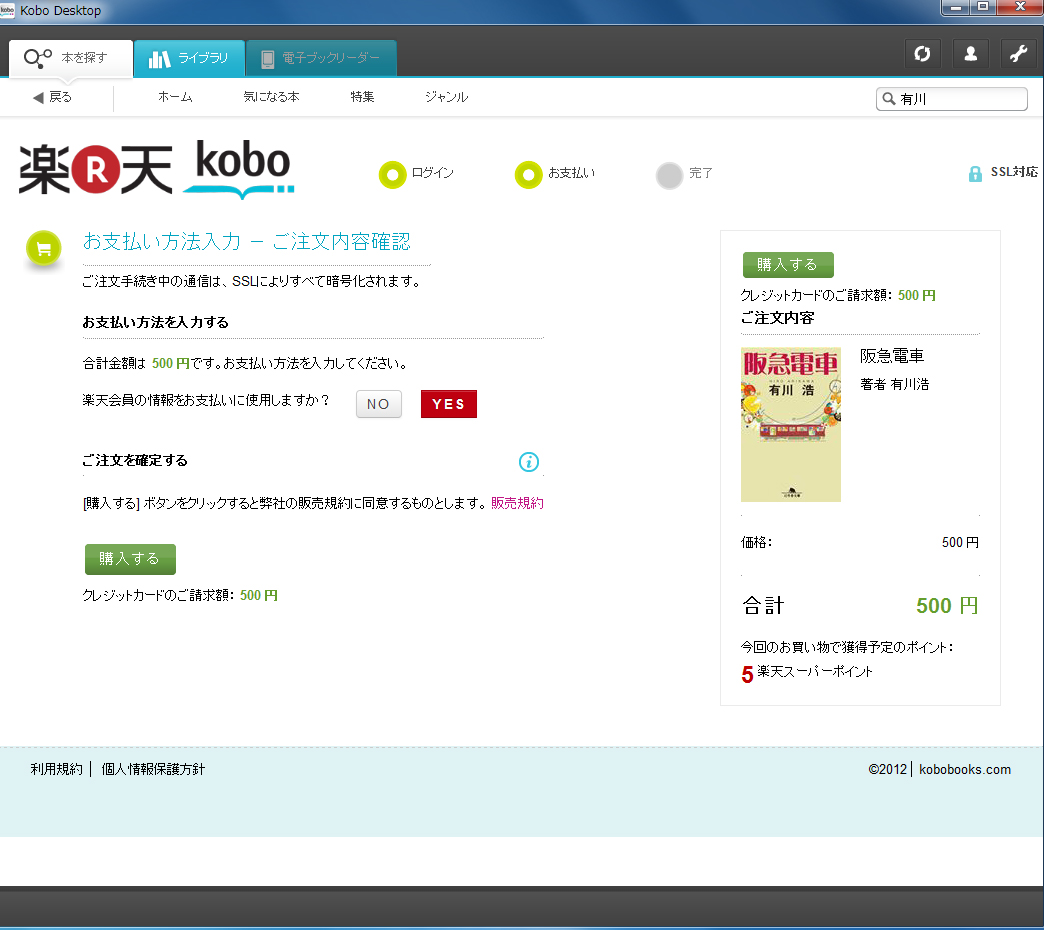The width and height of the screenshot is (1044, 930).
Task: Click the お支払い step circle
Action: pos(529,175)
